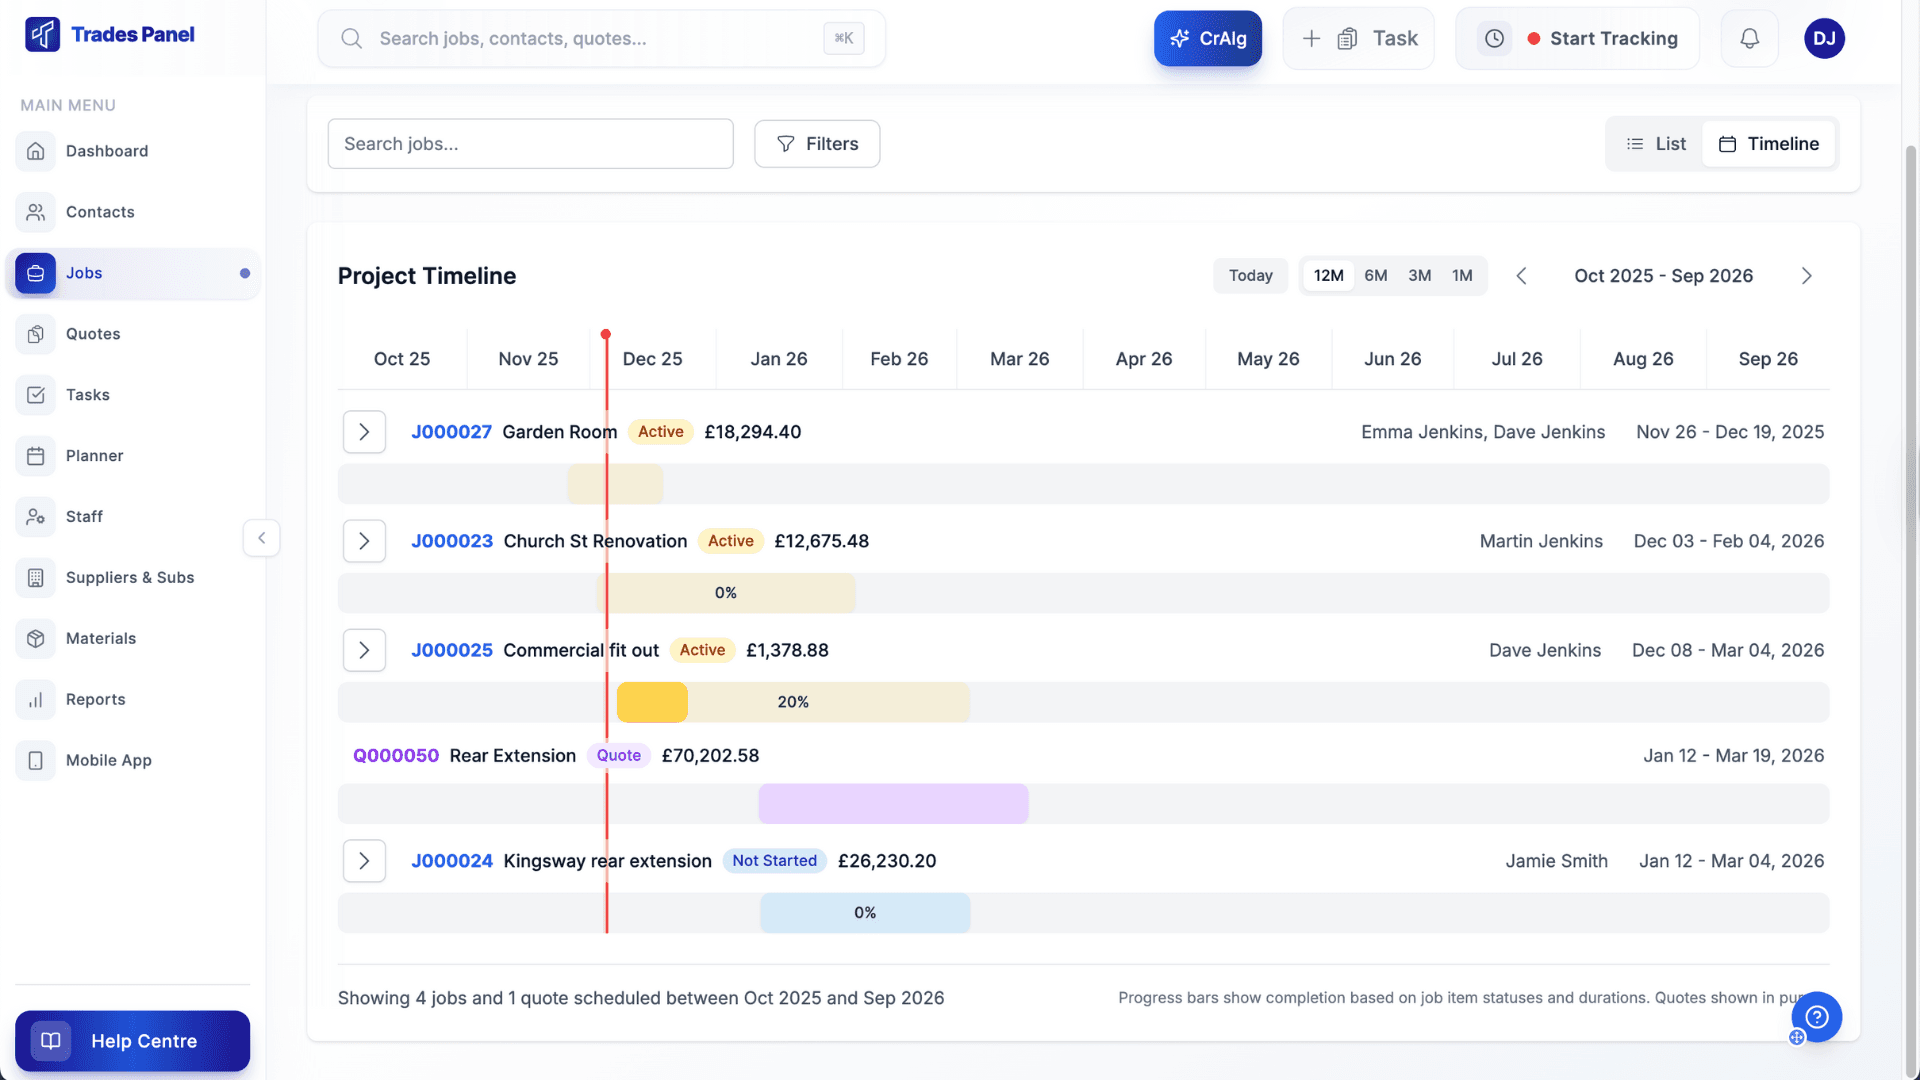Open the Quotes section
The width and height of the screenshot is (1920, 1080).
point(93,334)
